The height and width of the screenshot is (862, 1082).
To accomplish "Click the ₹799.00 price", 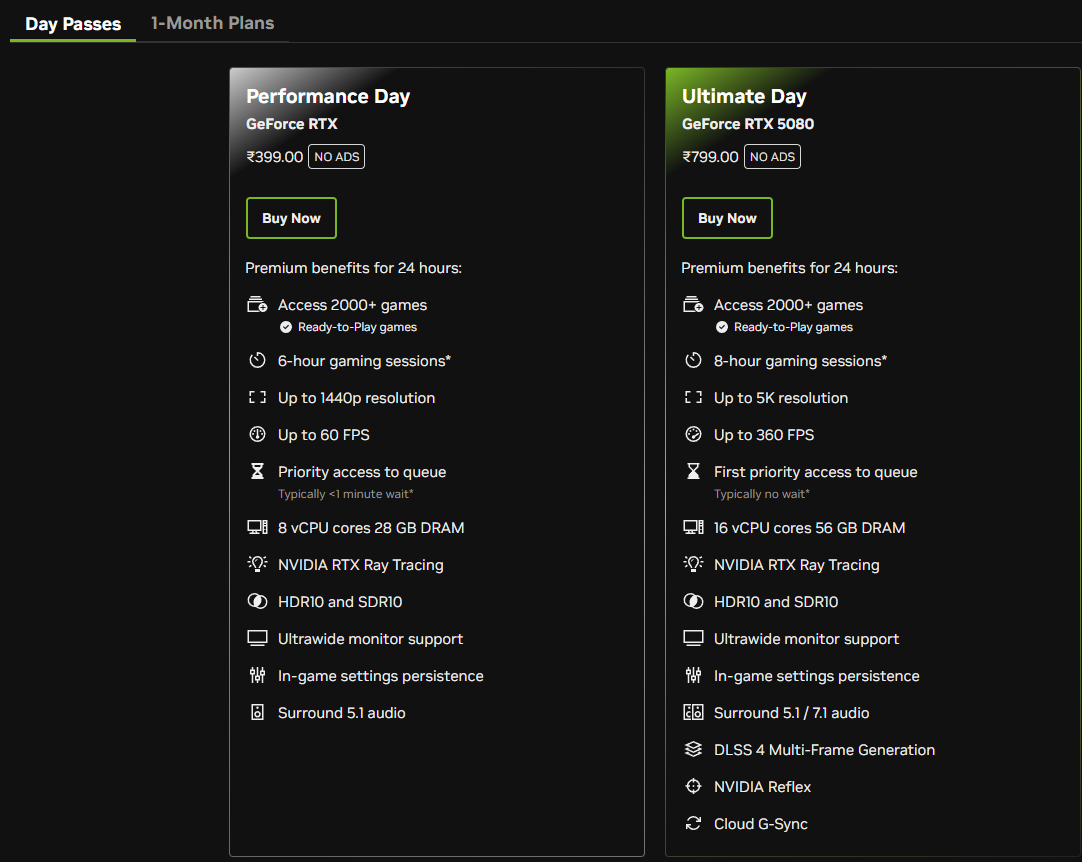I will coord(710,157).
